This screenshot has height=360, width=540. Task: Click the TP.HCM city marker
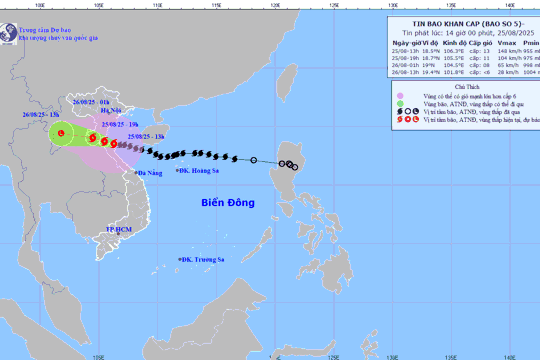(118, 234)
